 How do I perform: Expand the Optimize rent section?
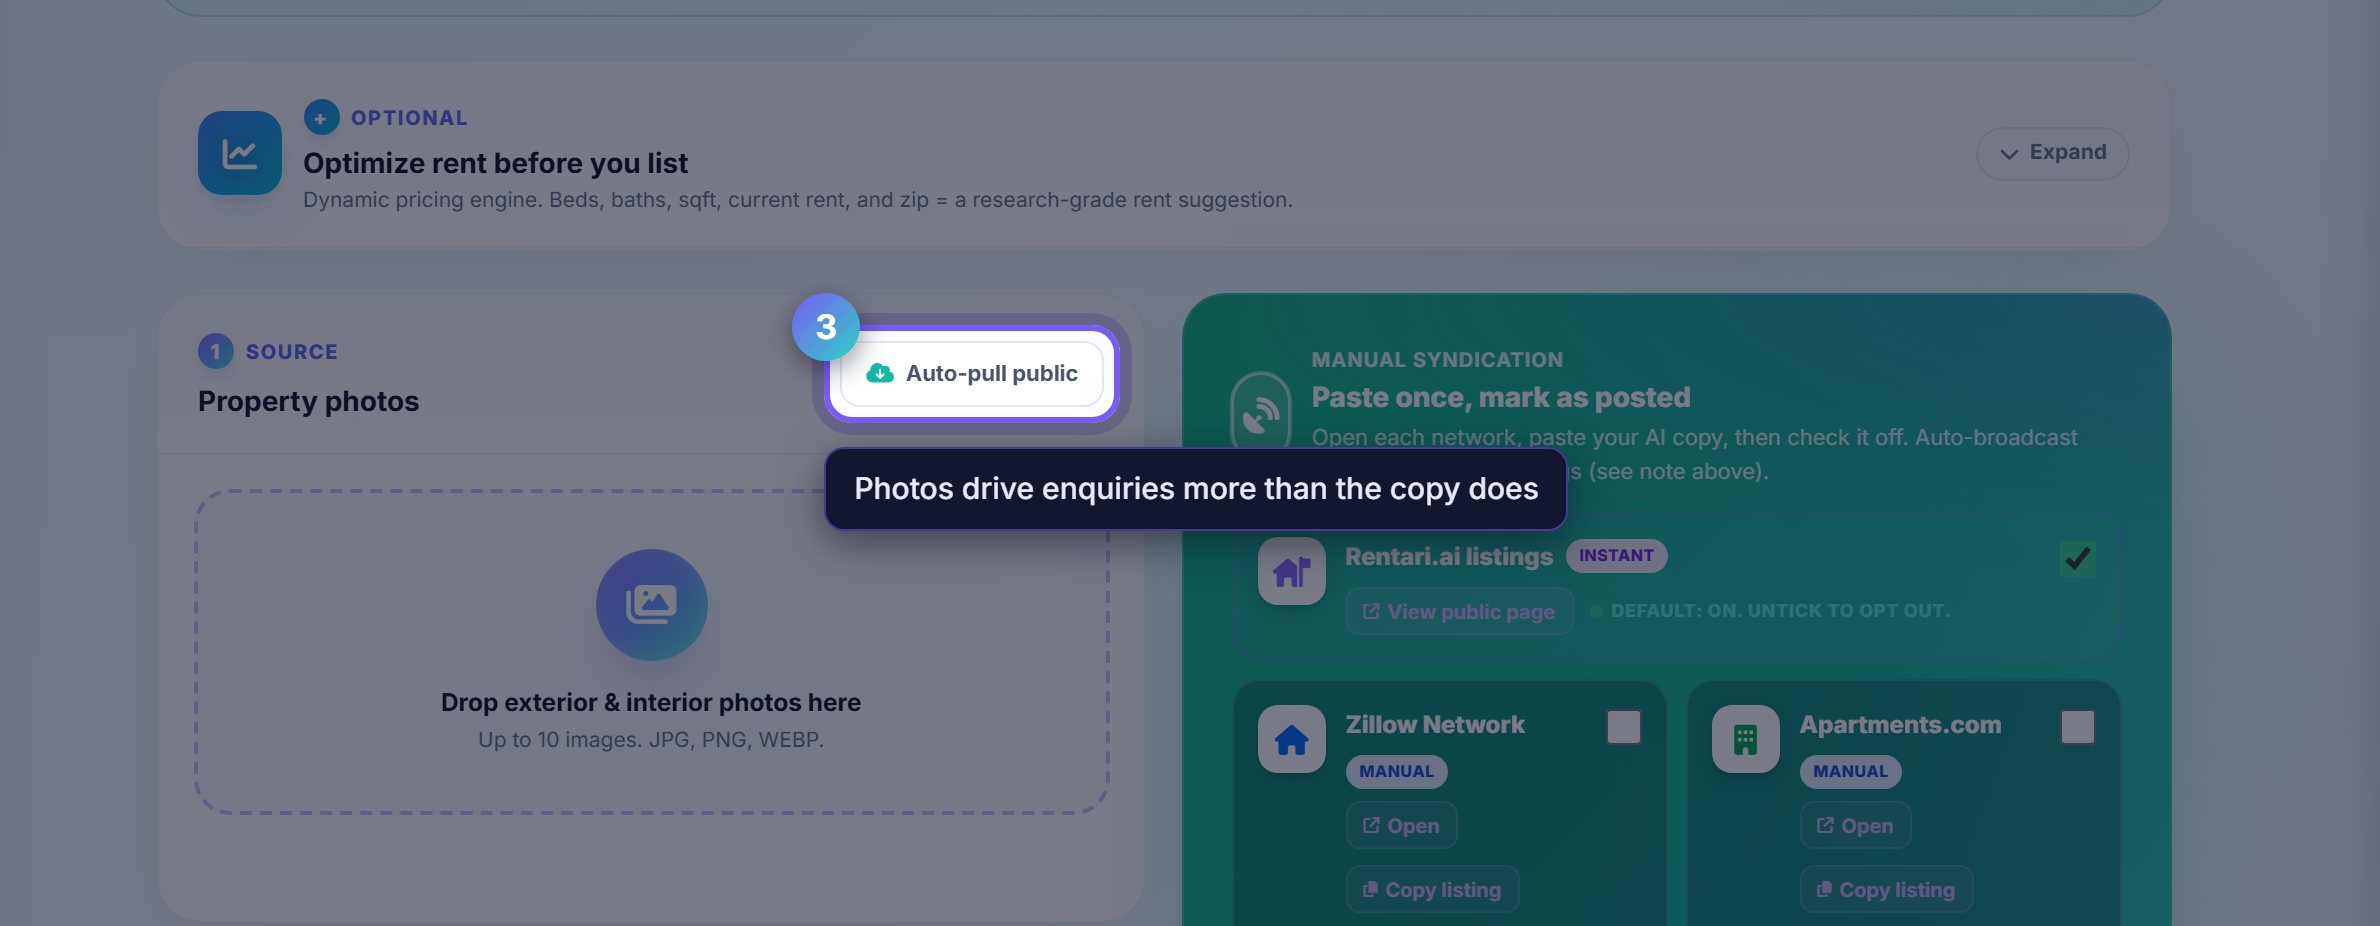[2052, 153]
